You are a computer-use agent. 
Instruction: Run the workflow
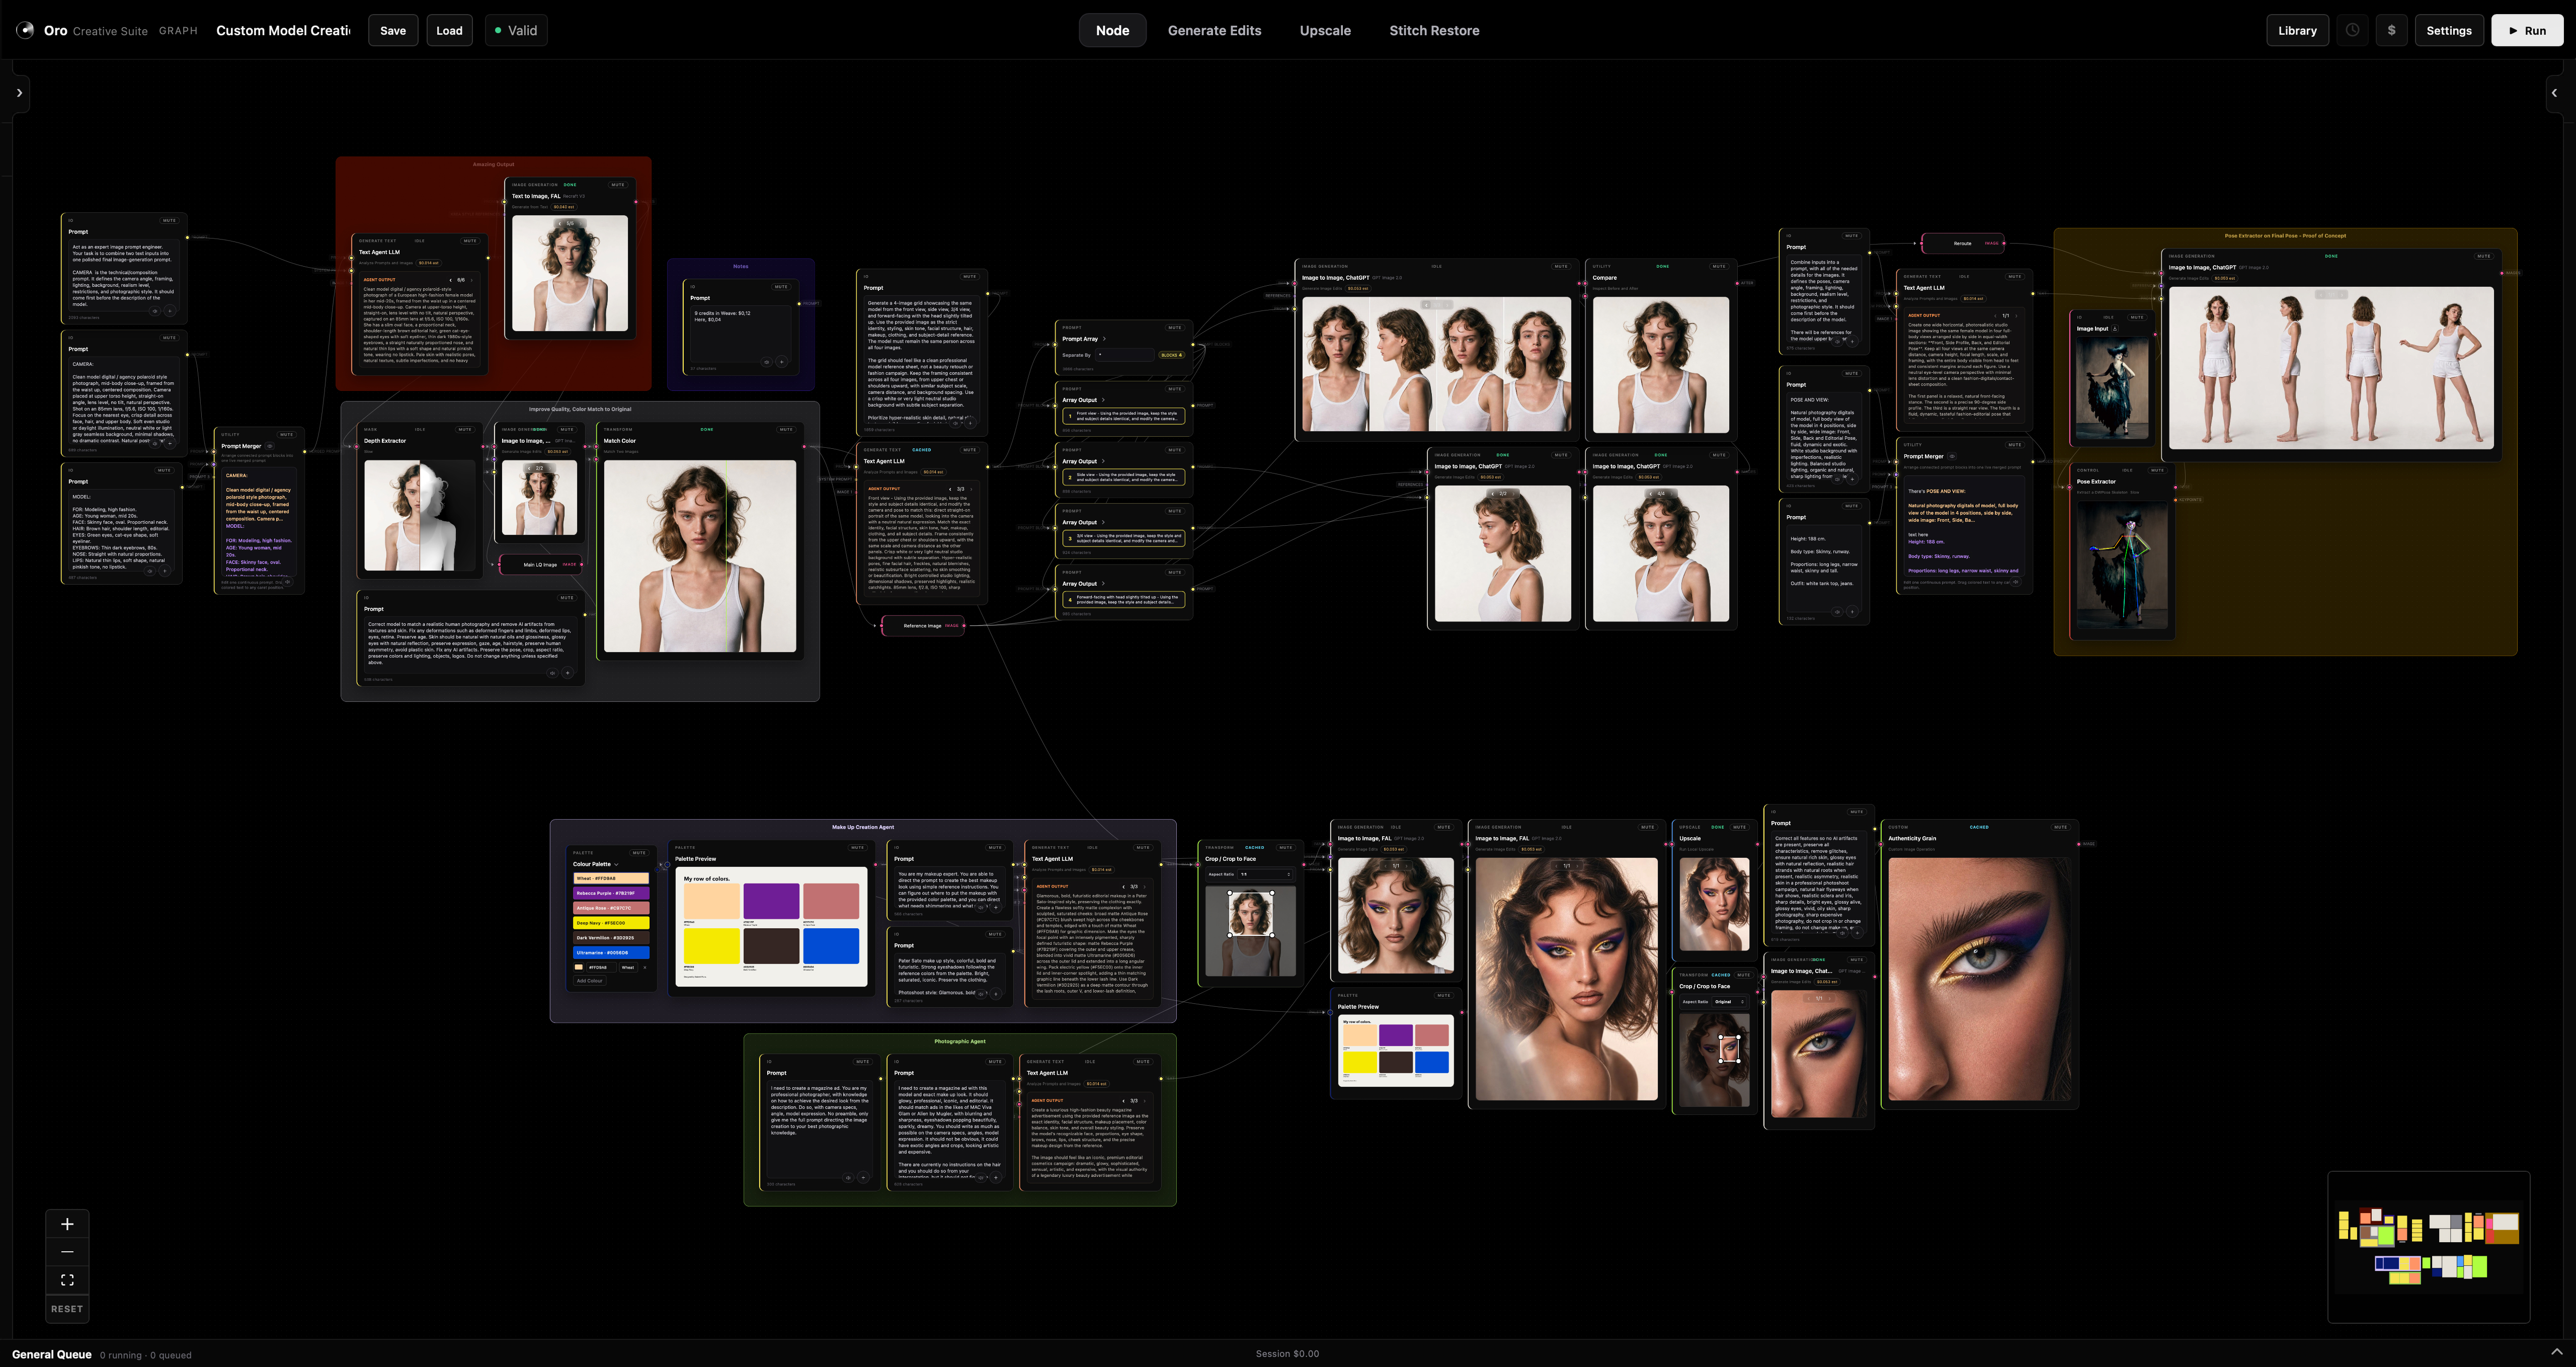click(2526, 30)
